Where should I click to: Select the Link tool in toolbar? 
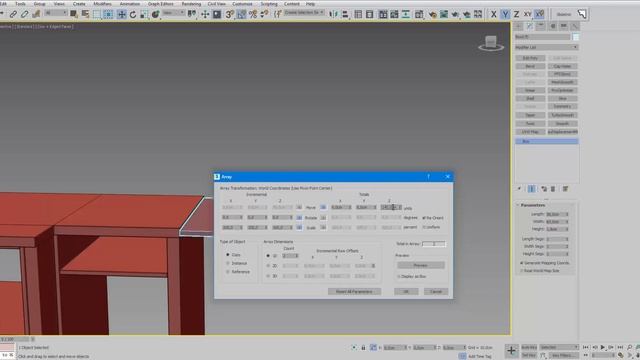coord(13,14)
